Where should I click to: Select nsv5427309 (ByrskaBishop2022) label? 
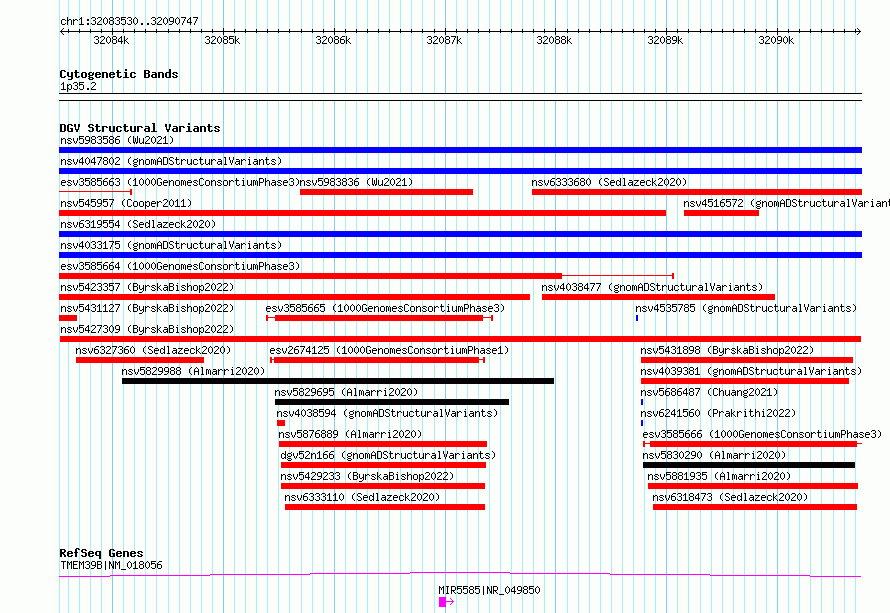[x=147, y=329]
